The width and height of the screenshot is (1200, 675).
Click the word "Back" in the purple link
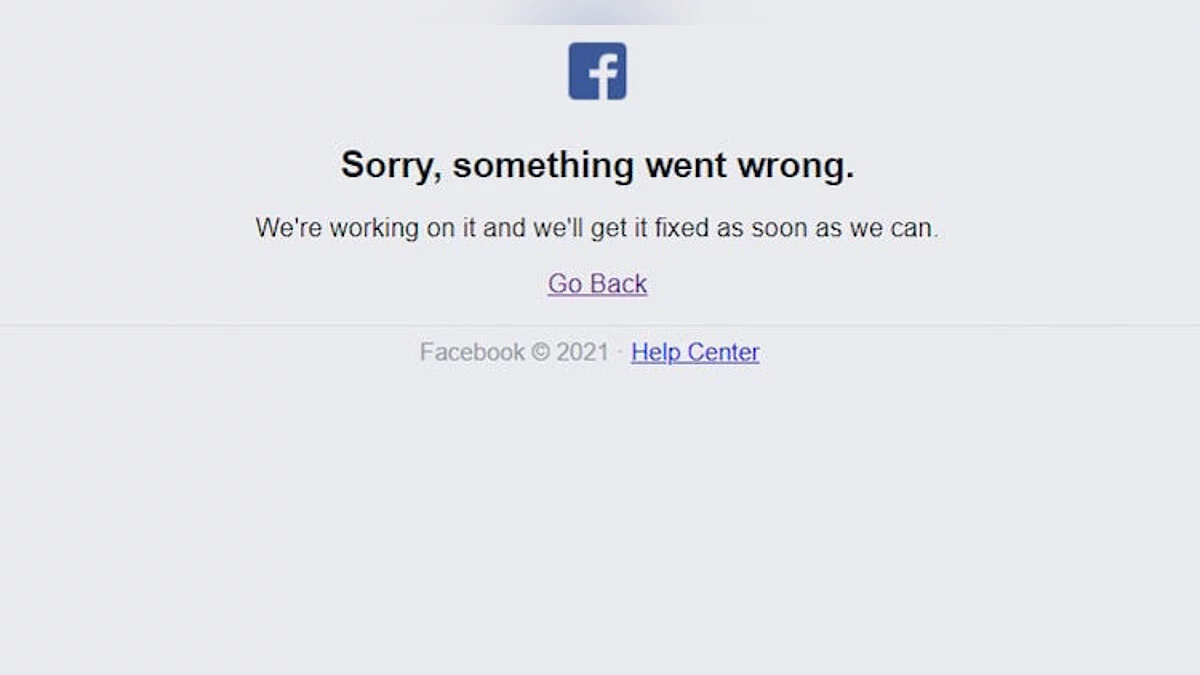point(619,284)
